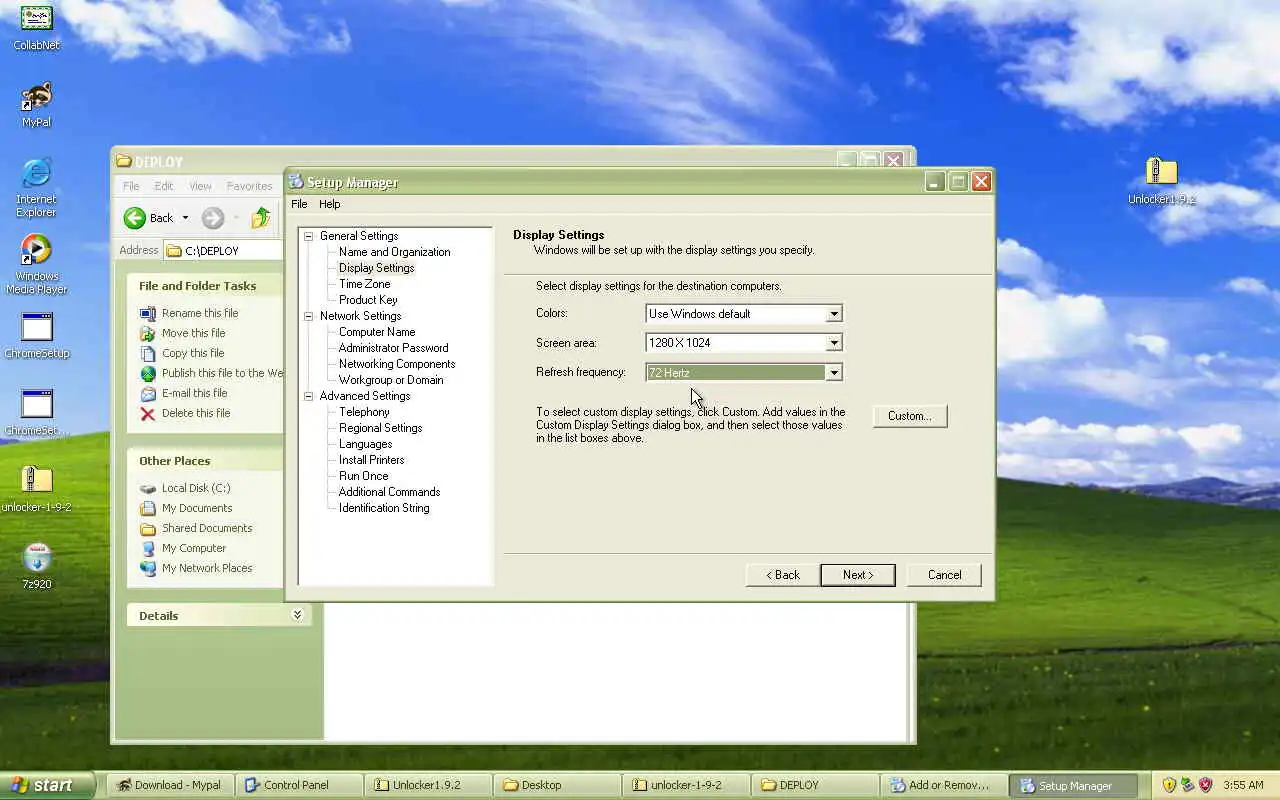Collapse the Network Settings tree node
Viewport: 1280px width, 800px height.
pyautogui.click(x=309, y=316)
